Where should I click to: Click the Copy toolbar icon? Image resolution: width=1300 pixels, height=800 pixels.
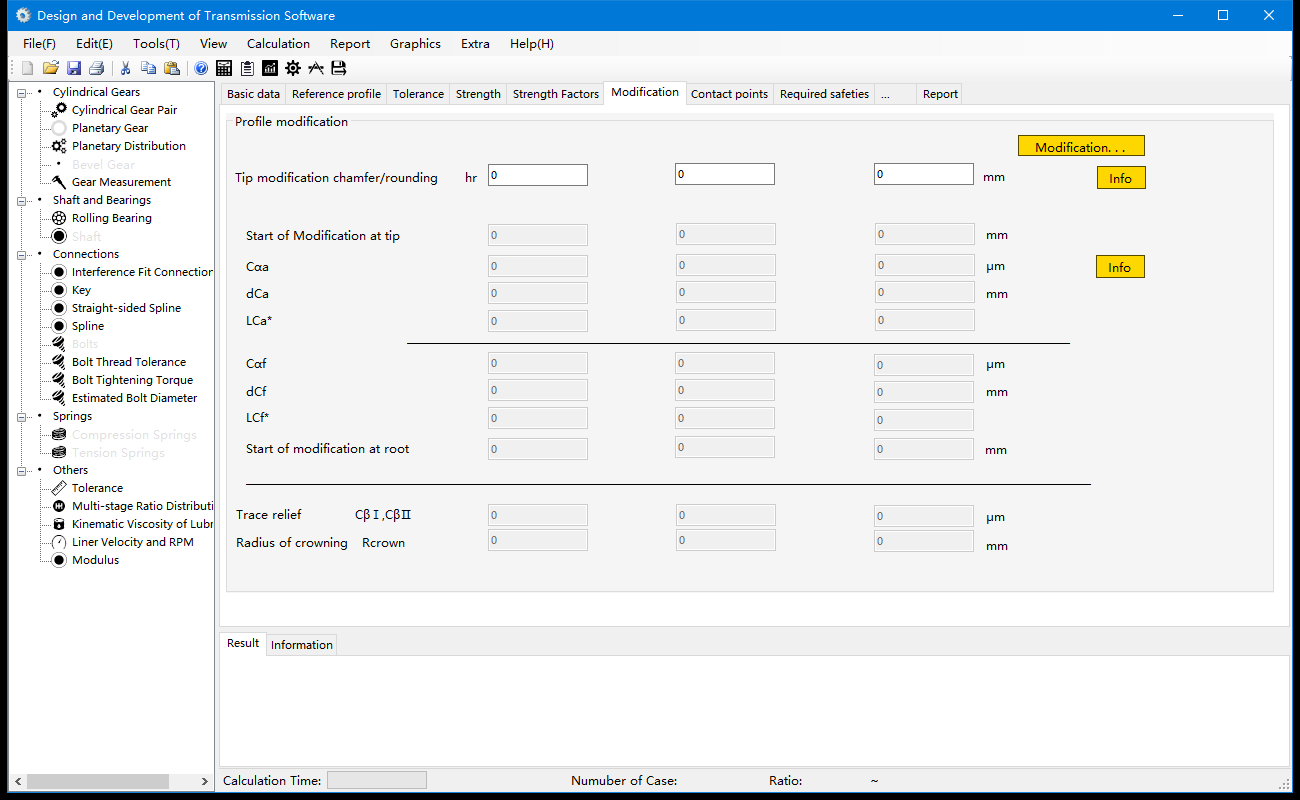148,68
